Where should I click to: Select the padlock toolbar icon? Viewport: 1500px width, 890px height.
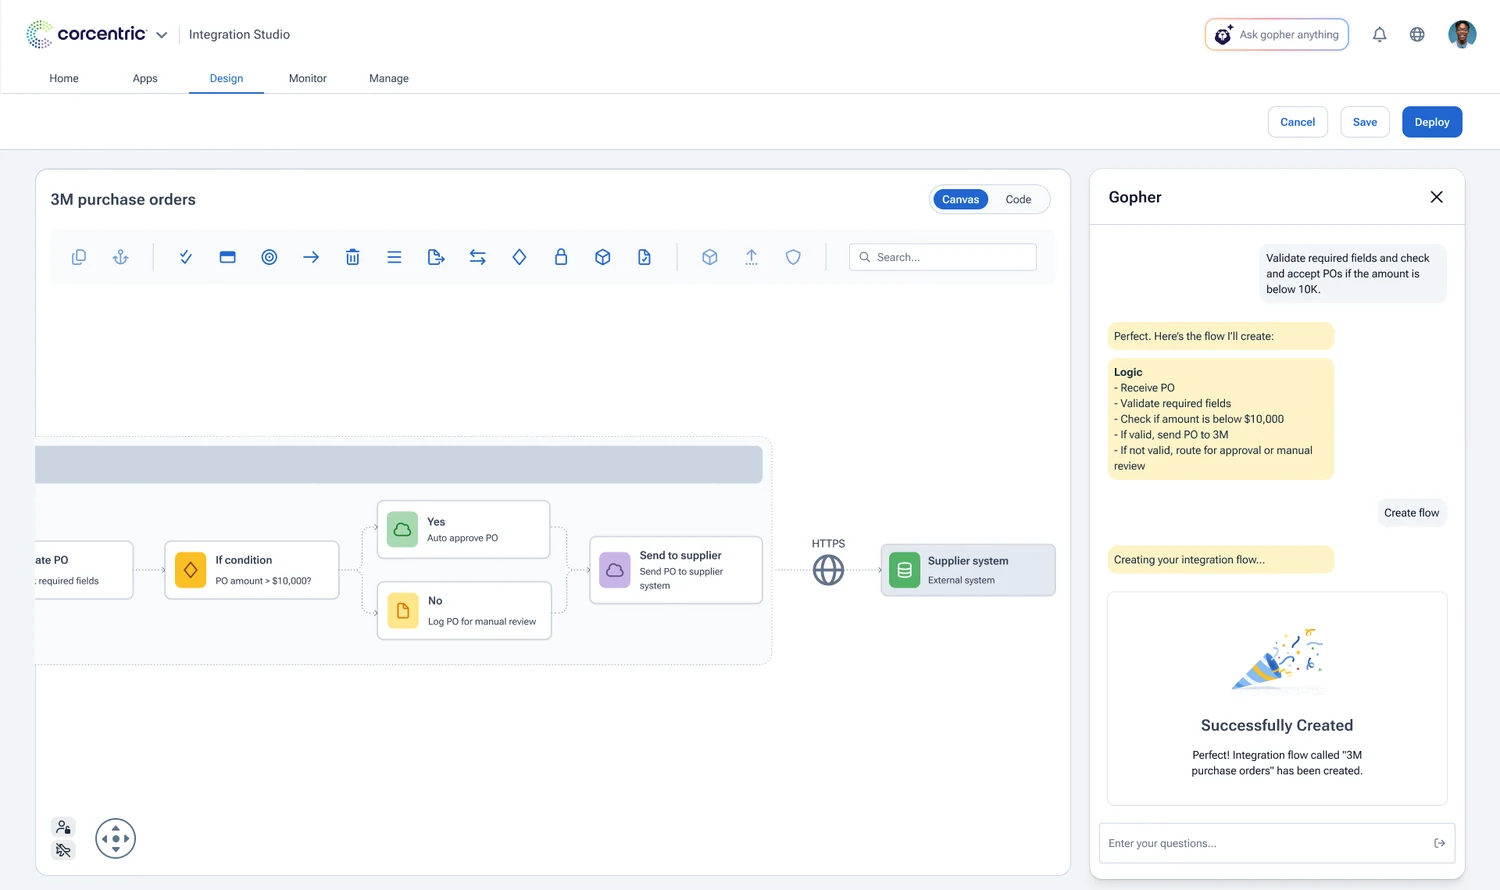tap(561, 257)
